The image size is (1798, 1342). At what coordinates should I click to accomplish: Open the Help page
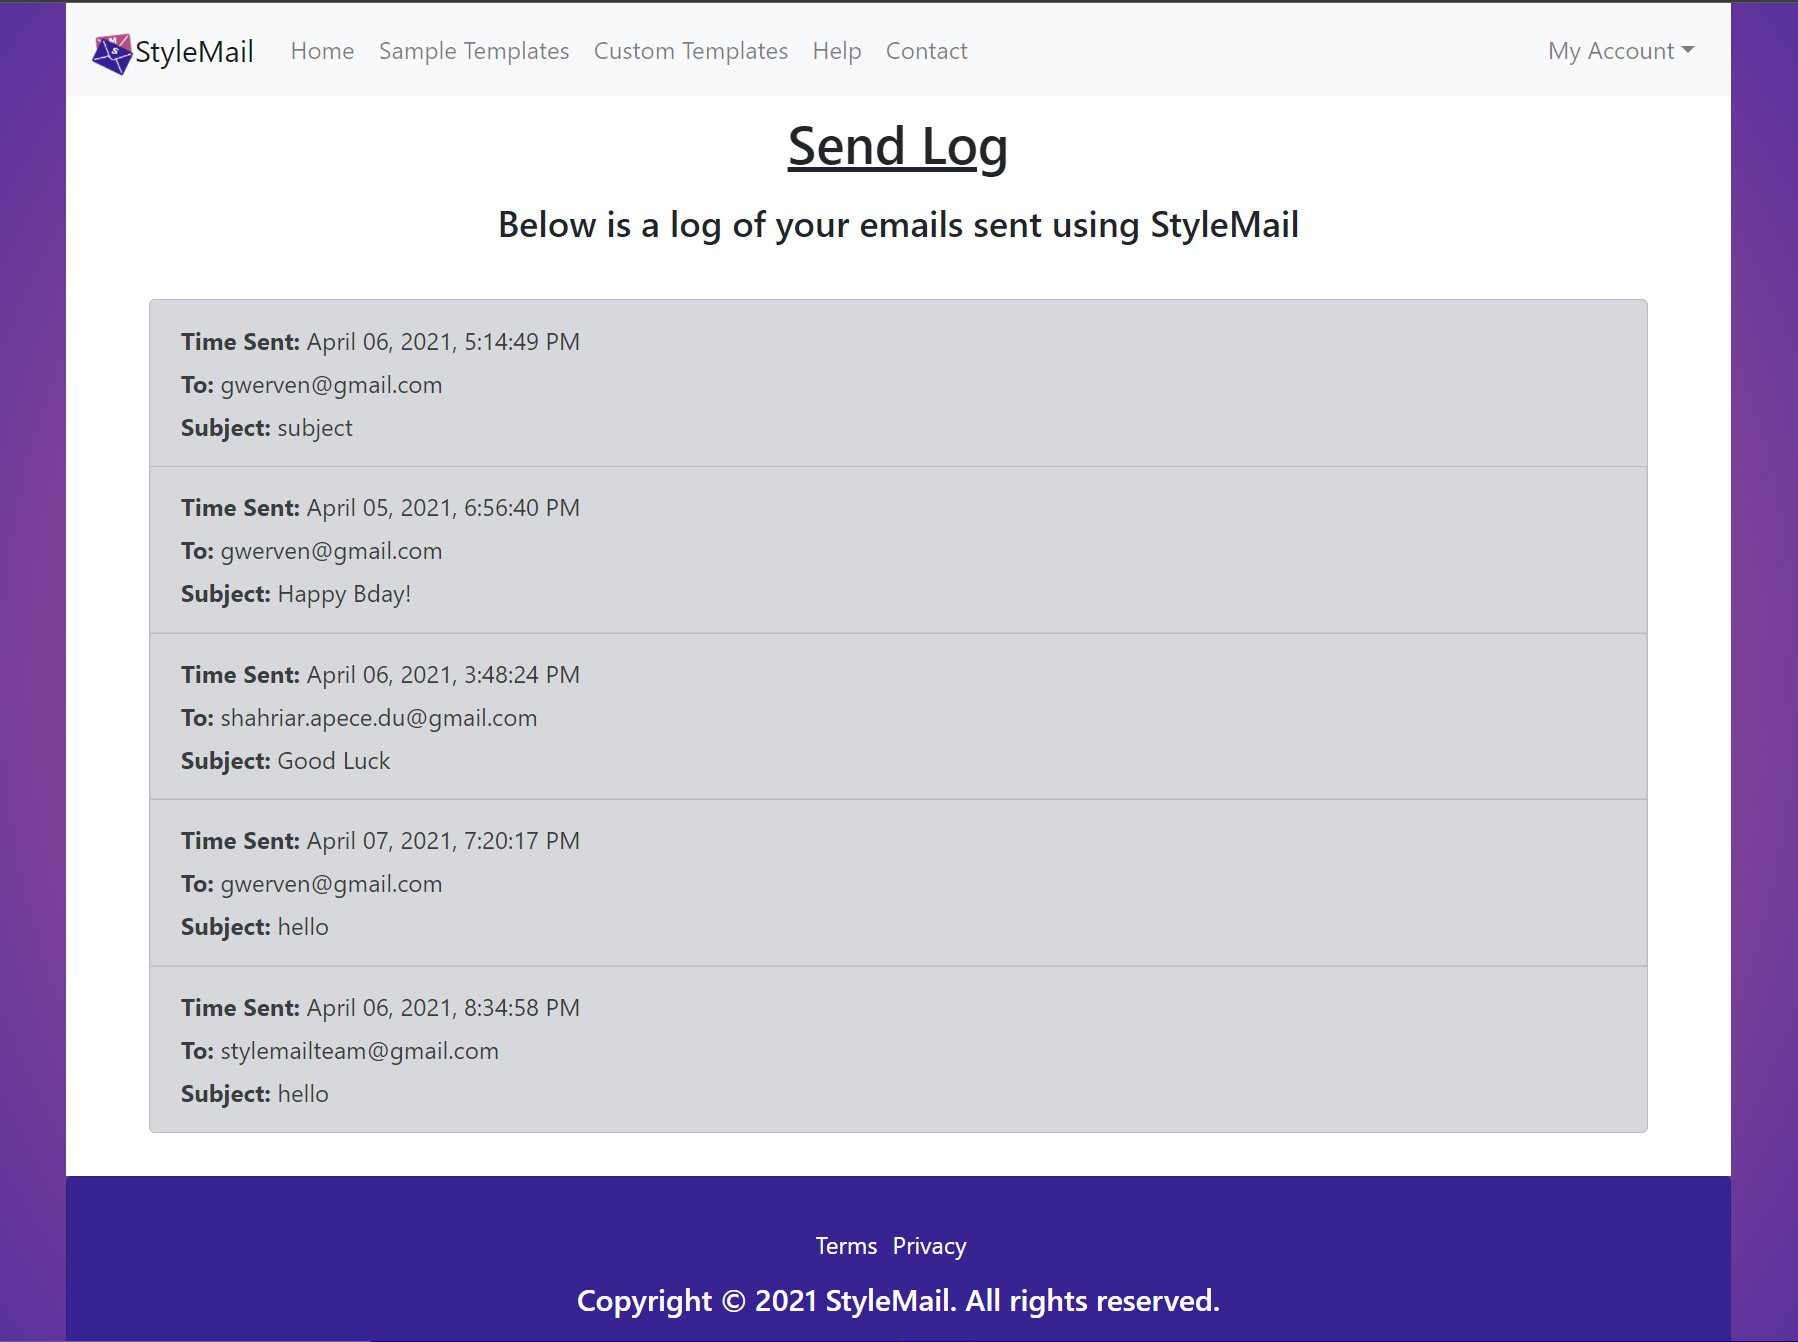837,51
